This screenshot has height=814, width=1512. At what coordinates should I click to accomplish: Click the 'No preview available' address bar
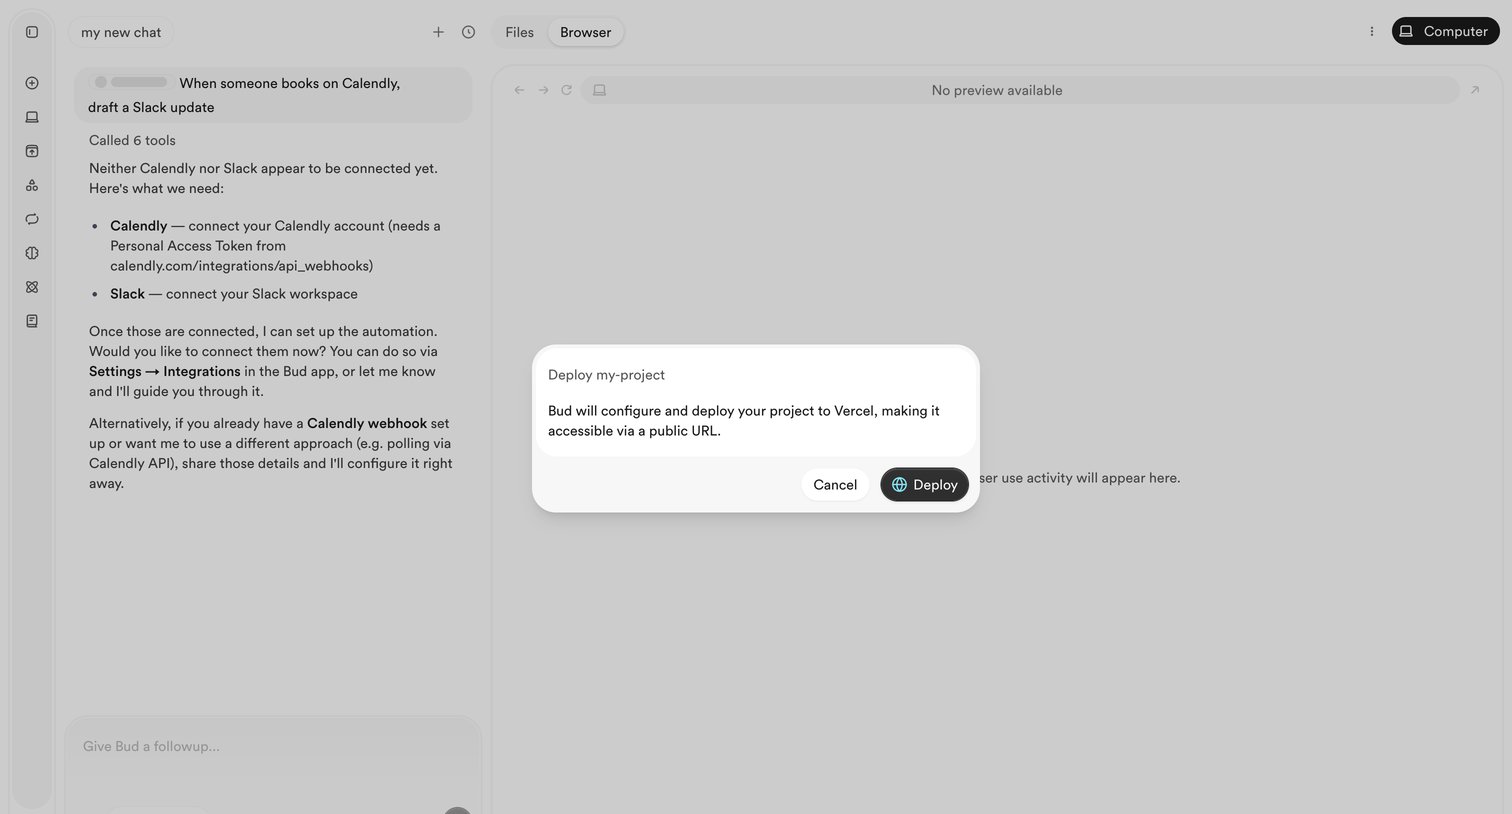pyautogui.click(x=1020, y=90)
